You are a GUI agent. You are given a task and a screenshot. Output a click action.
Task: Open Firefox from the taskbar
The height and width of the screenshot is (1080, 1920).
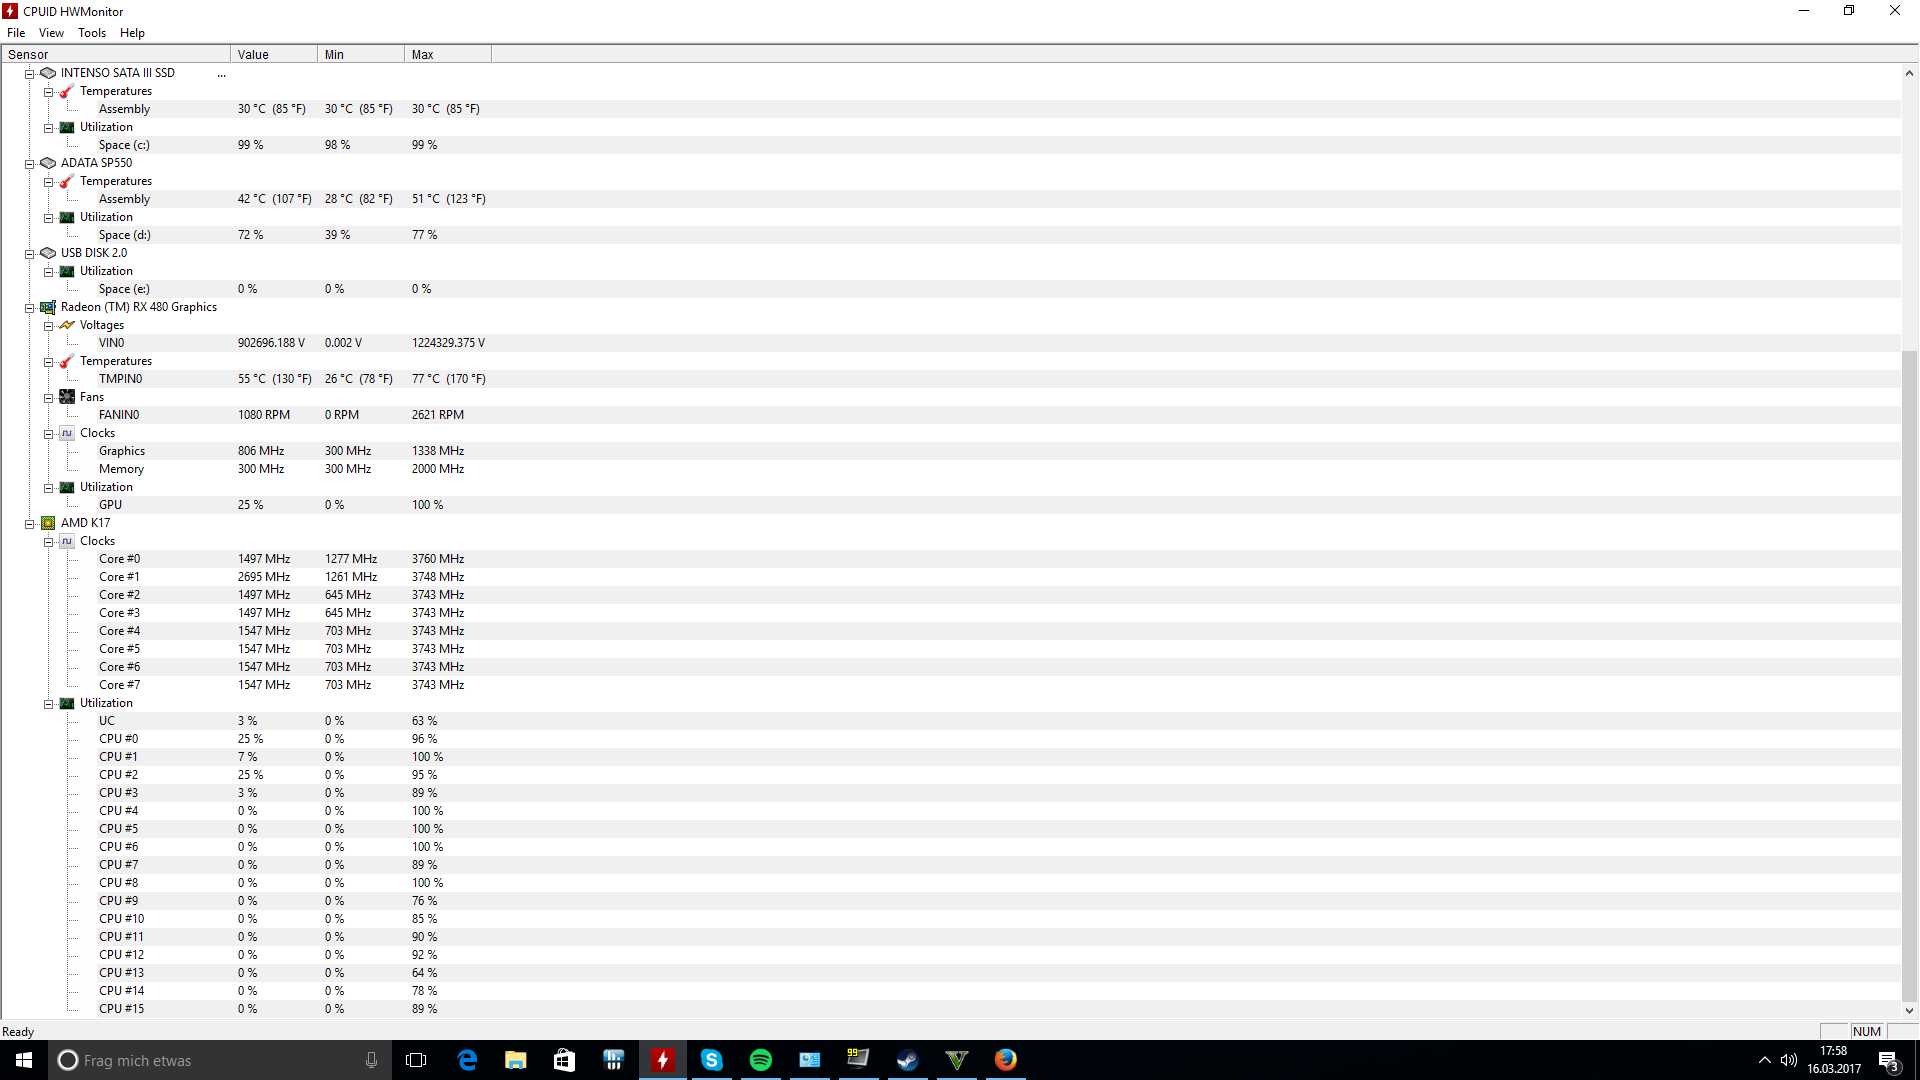1005,1060
